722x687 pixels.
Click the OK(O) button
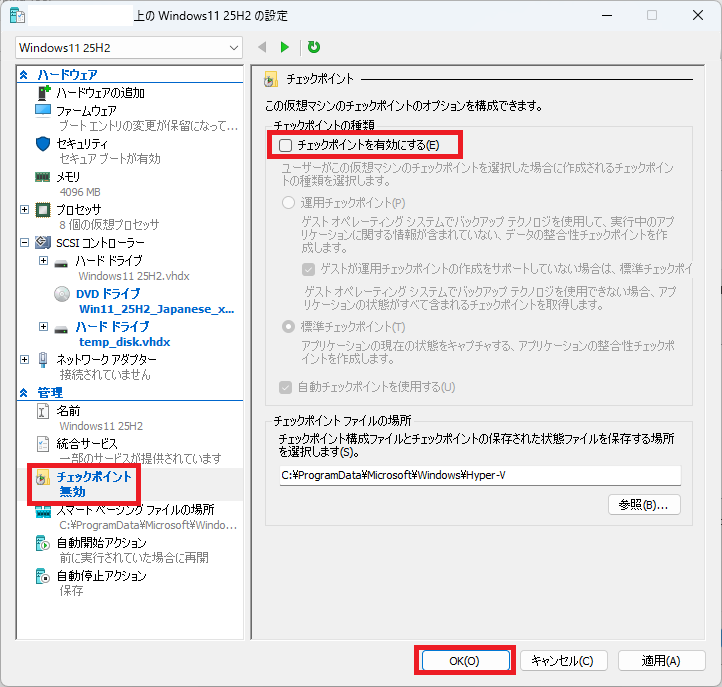click(x=465, y=661)
